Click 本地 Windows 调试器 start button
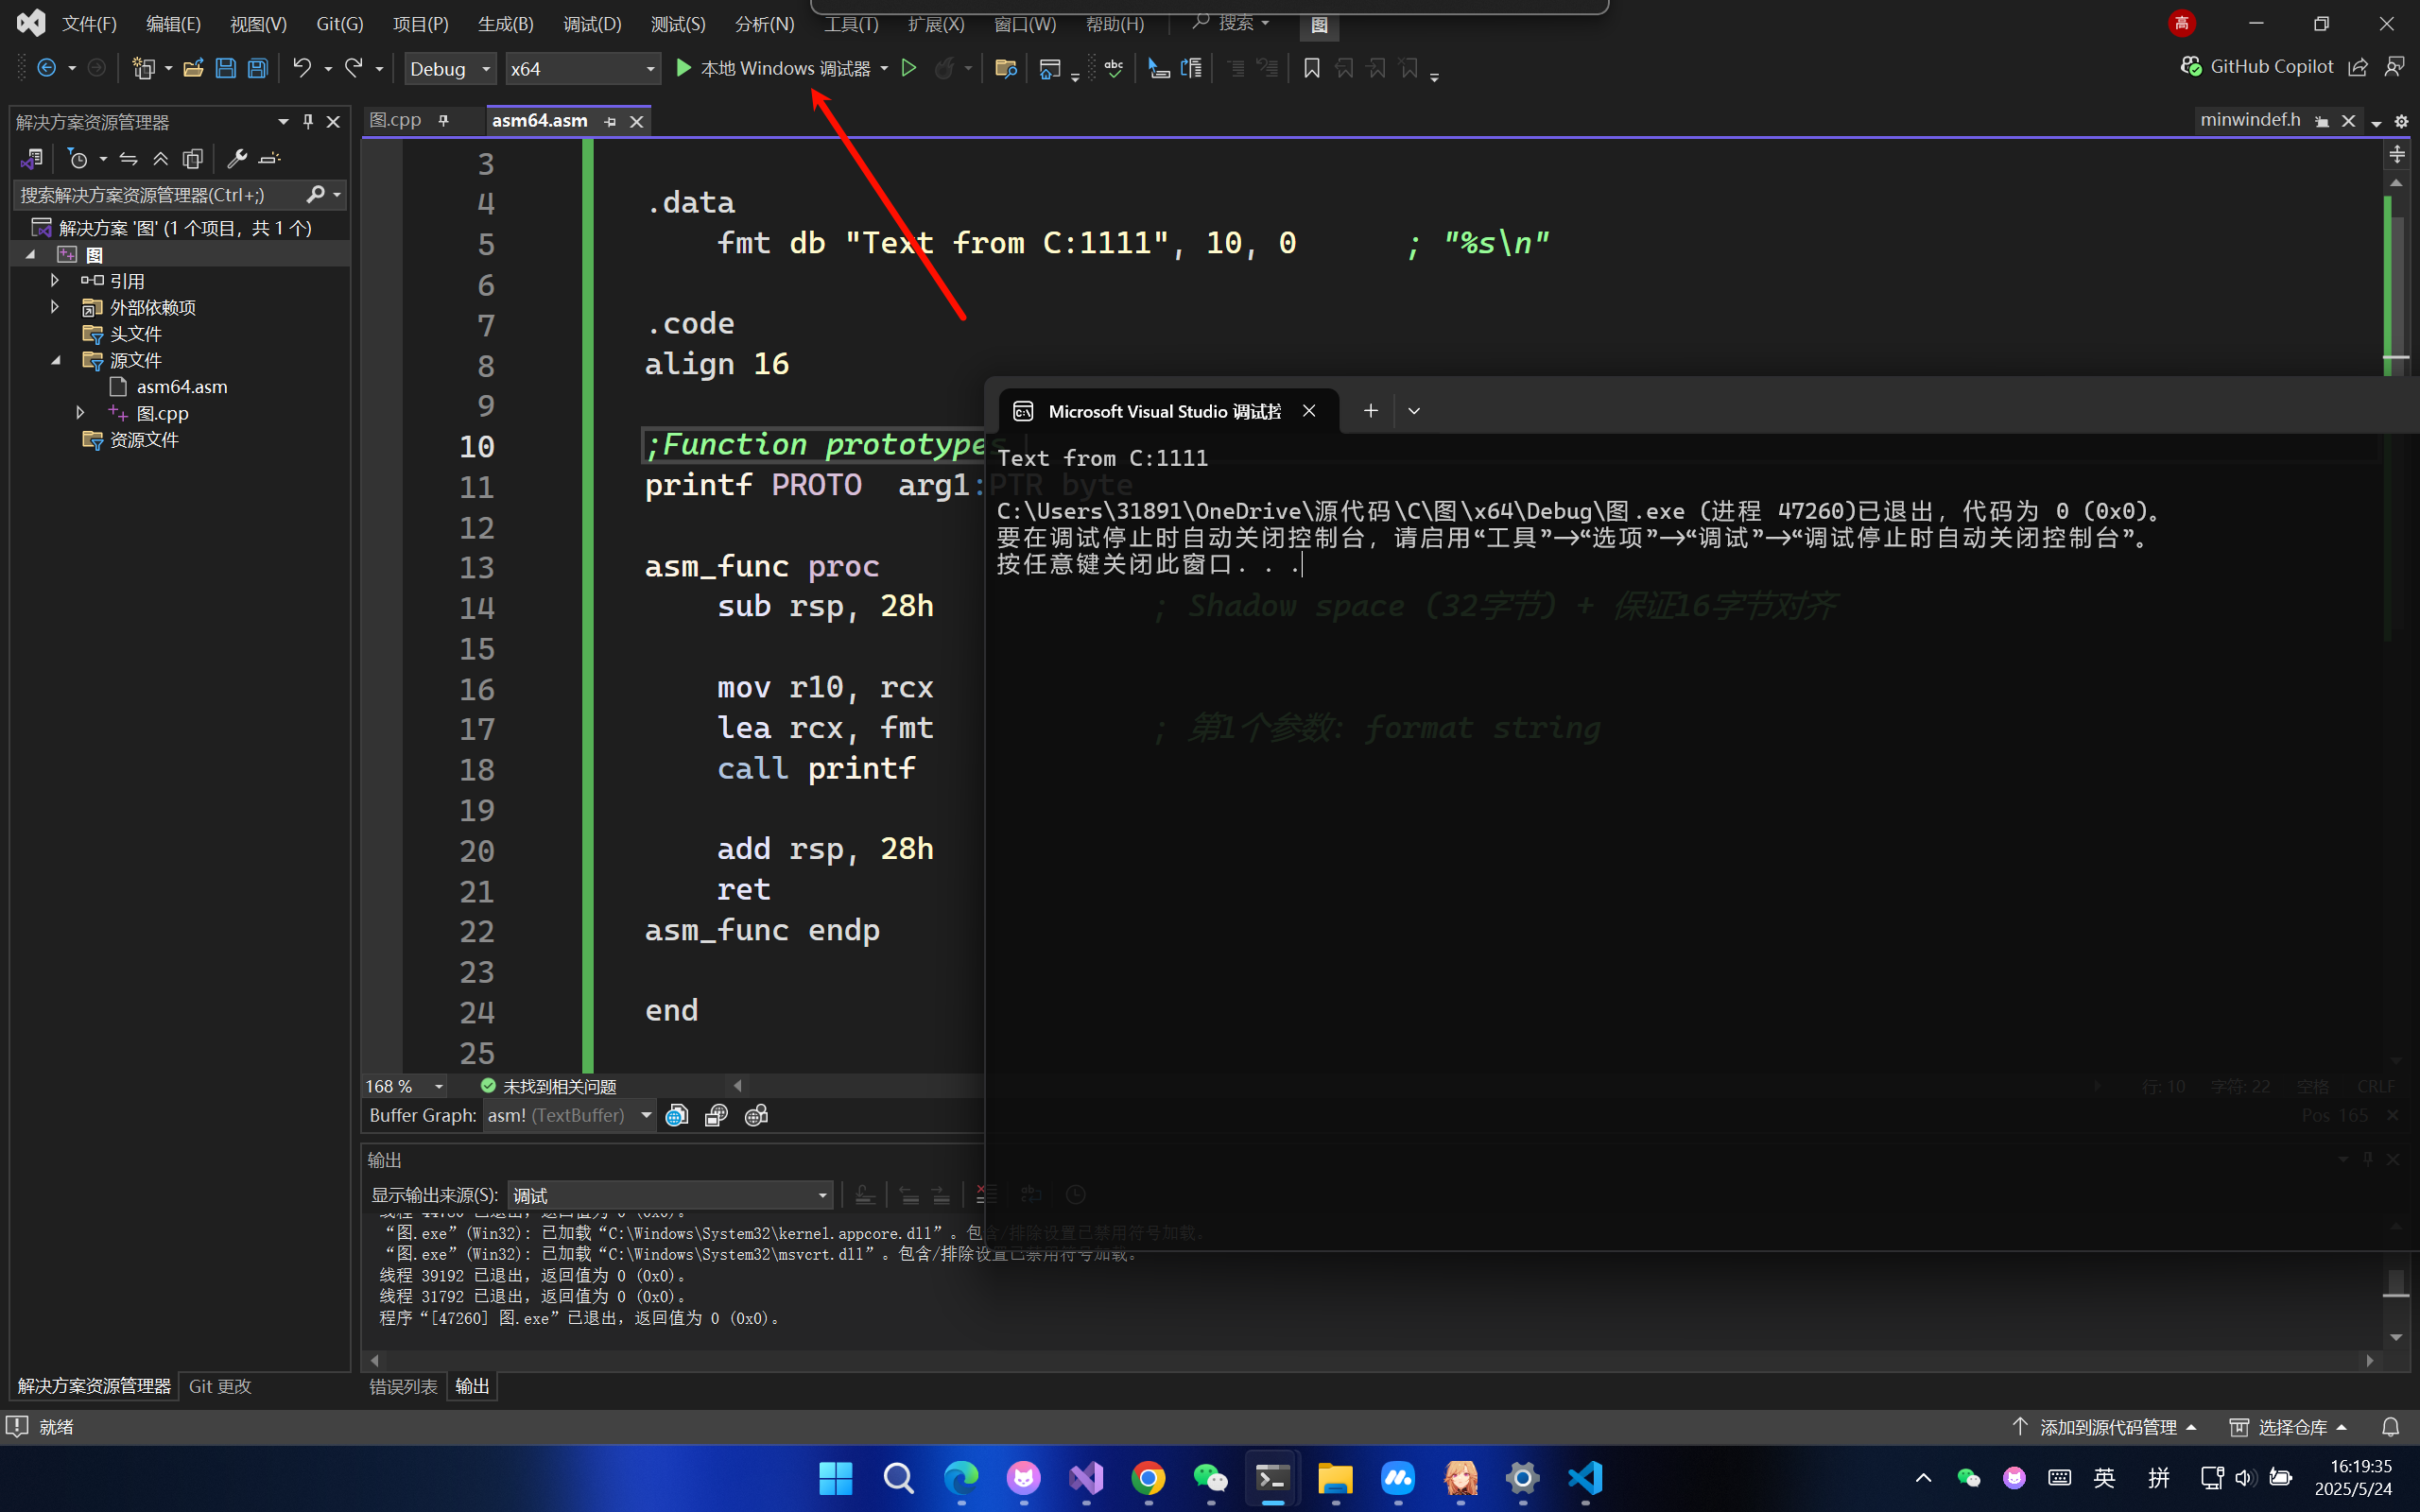Screen dimensions: 2420x1512 click(x=772, y=68)
